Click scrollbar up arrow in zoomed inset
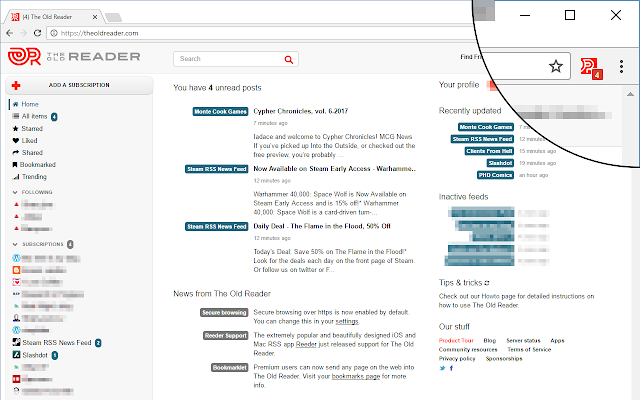Image resolution: width=640 pixels, height=400 pixels. click(x=630, y=94)
